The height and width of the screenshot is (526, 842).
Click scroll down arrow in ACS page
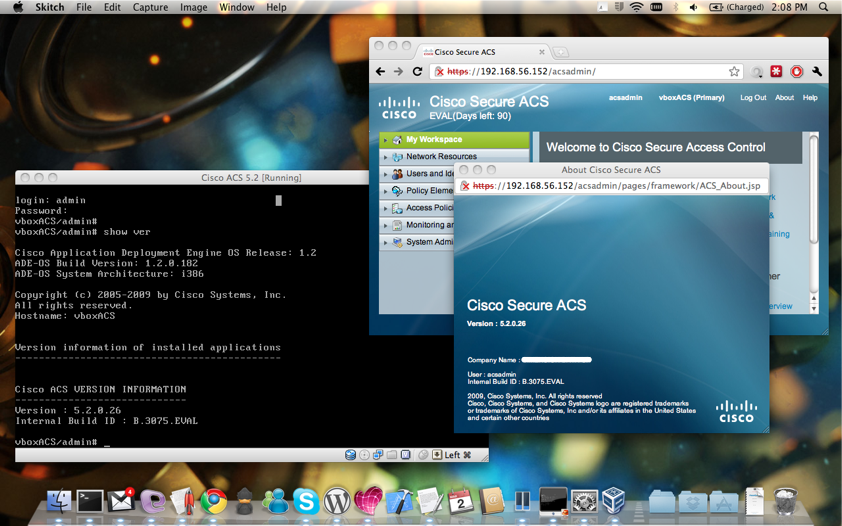[x=814, y=309]
